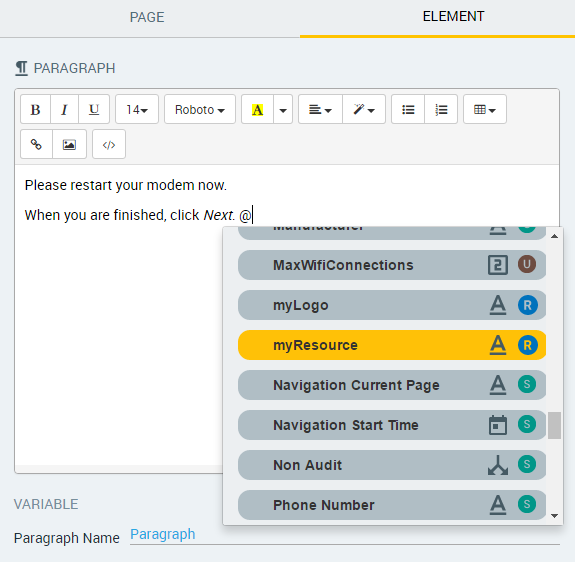Select myResource from variable list
Screen dimensions: 575x562
coord(392,345)
